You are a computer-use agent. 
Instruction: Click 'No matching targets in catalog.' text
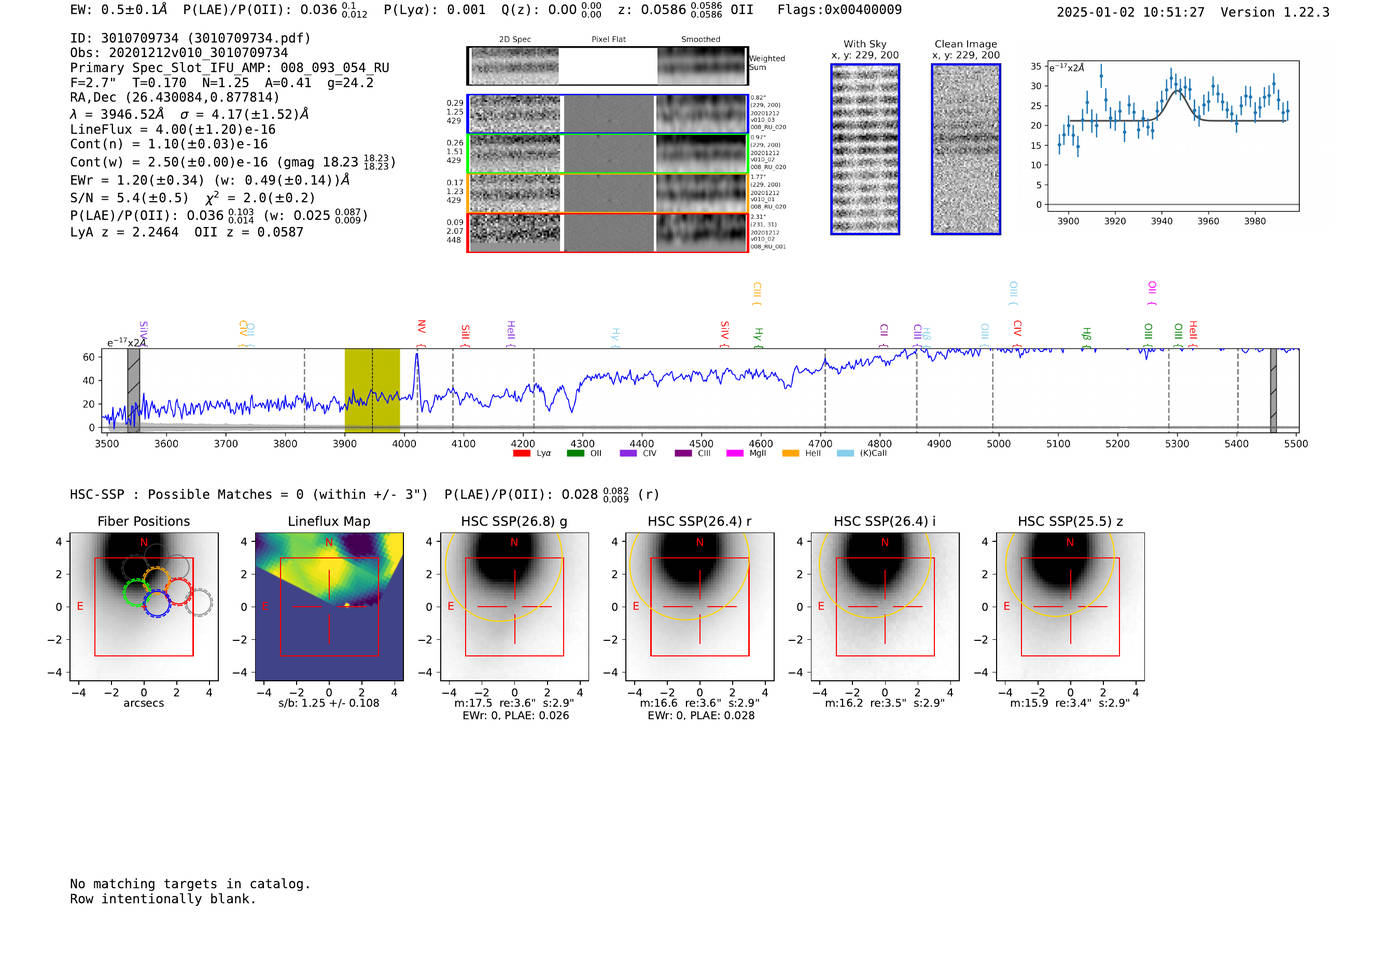pyautogui.click(x=190, y=884)
